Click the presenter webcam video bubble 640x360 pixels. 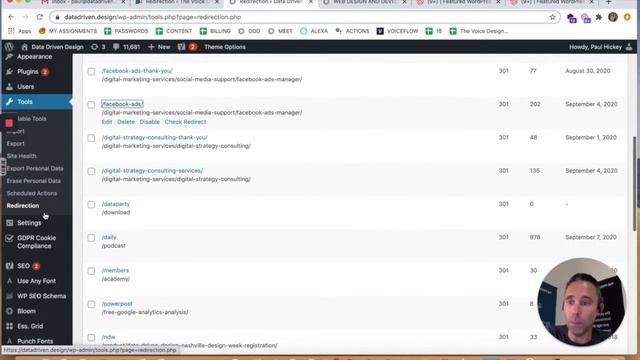pos(581,302)
